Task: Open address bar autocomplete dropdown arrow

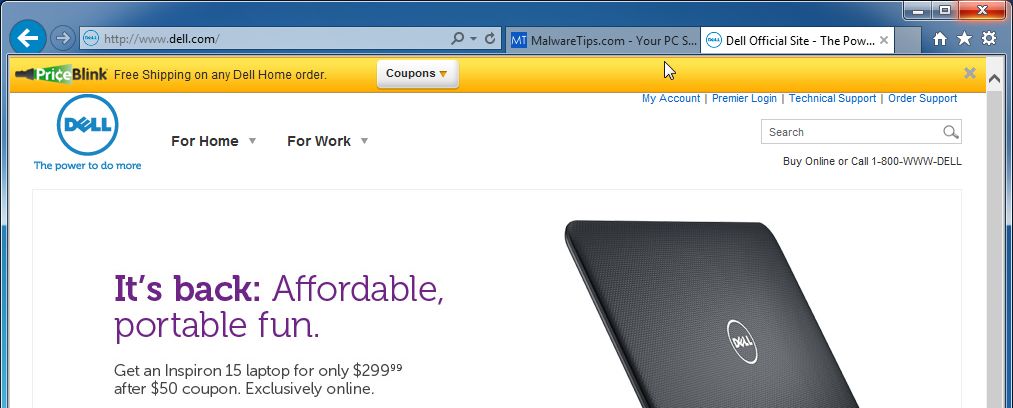Action: pos(474,39)
